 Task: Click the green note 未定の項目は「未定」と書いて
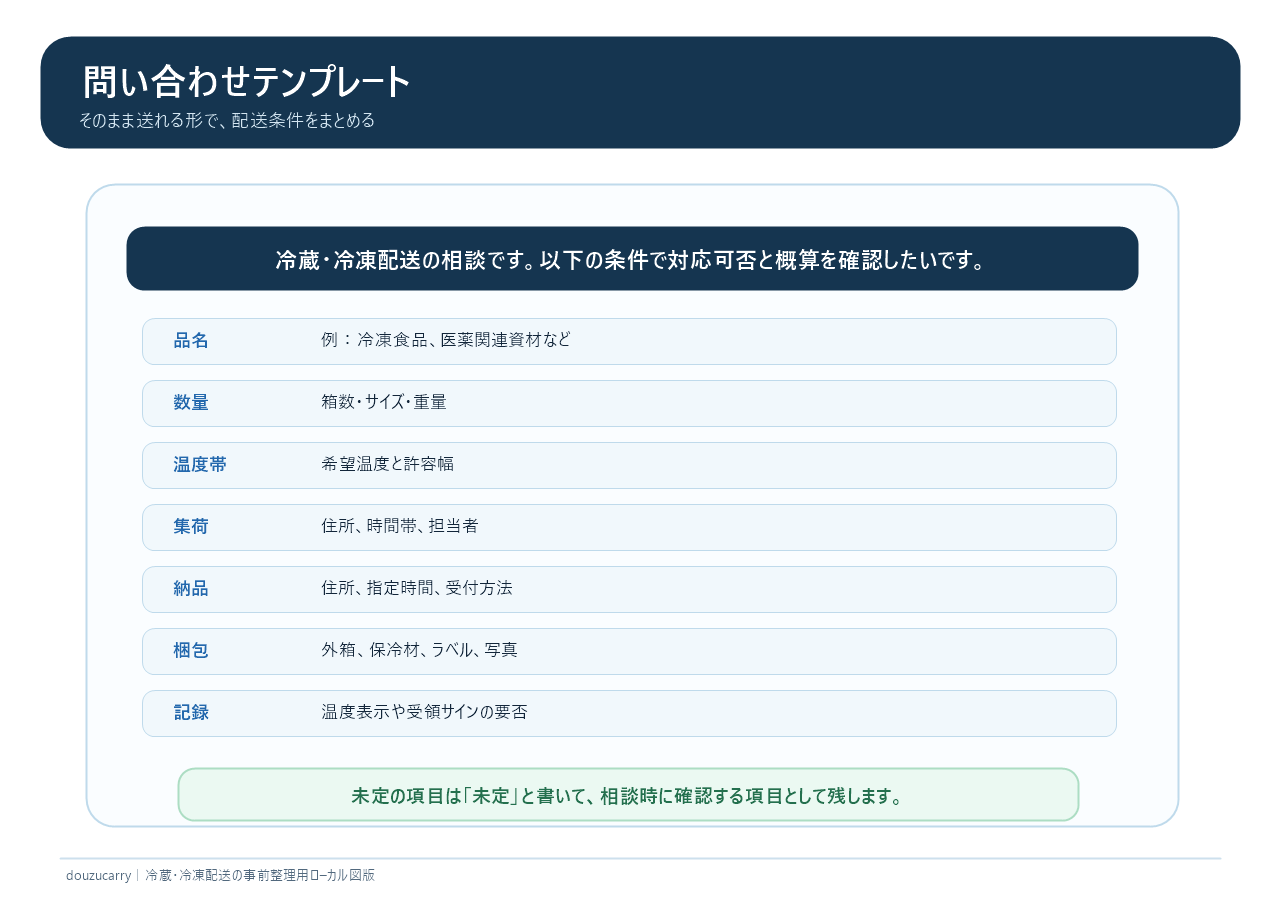628,796
